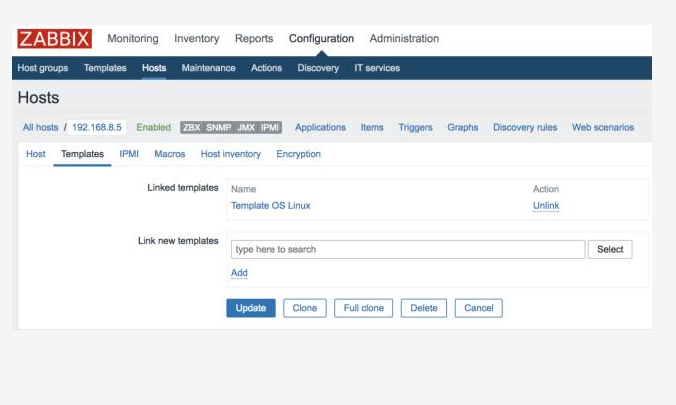Click Add to link new template
Viewport: 676px width, 405px height.
pyautogui.click(x=239, y=273)
